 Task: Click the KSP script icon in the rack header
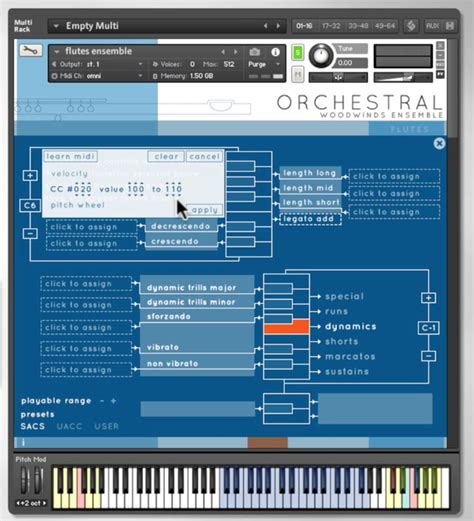[411, 26]
